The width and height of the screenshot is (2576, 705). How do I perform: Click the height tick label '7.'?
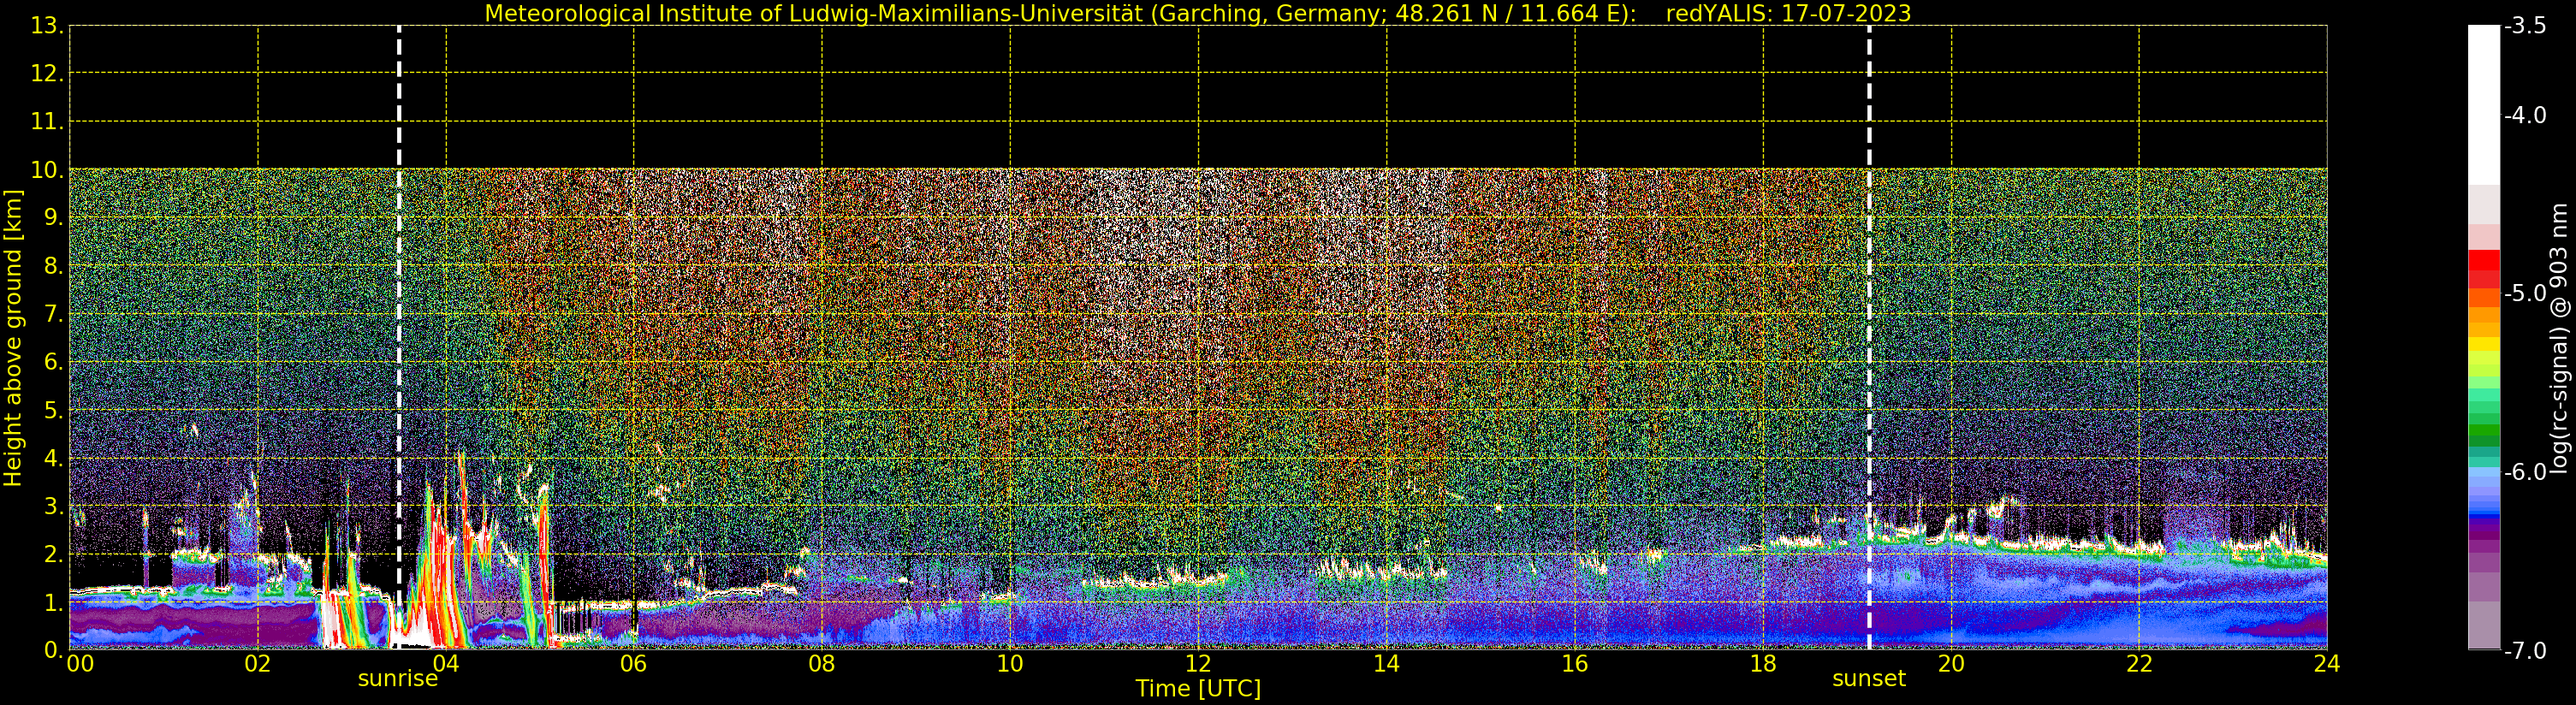[52, 314]
